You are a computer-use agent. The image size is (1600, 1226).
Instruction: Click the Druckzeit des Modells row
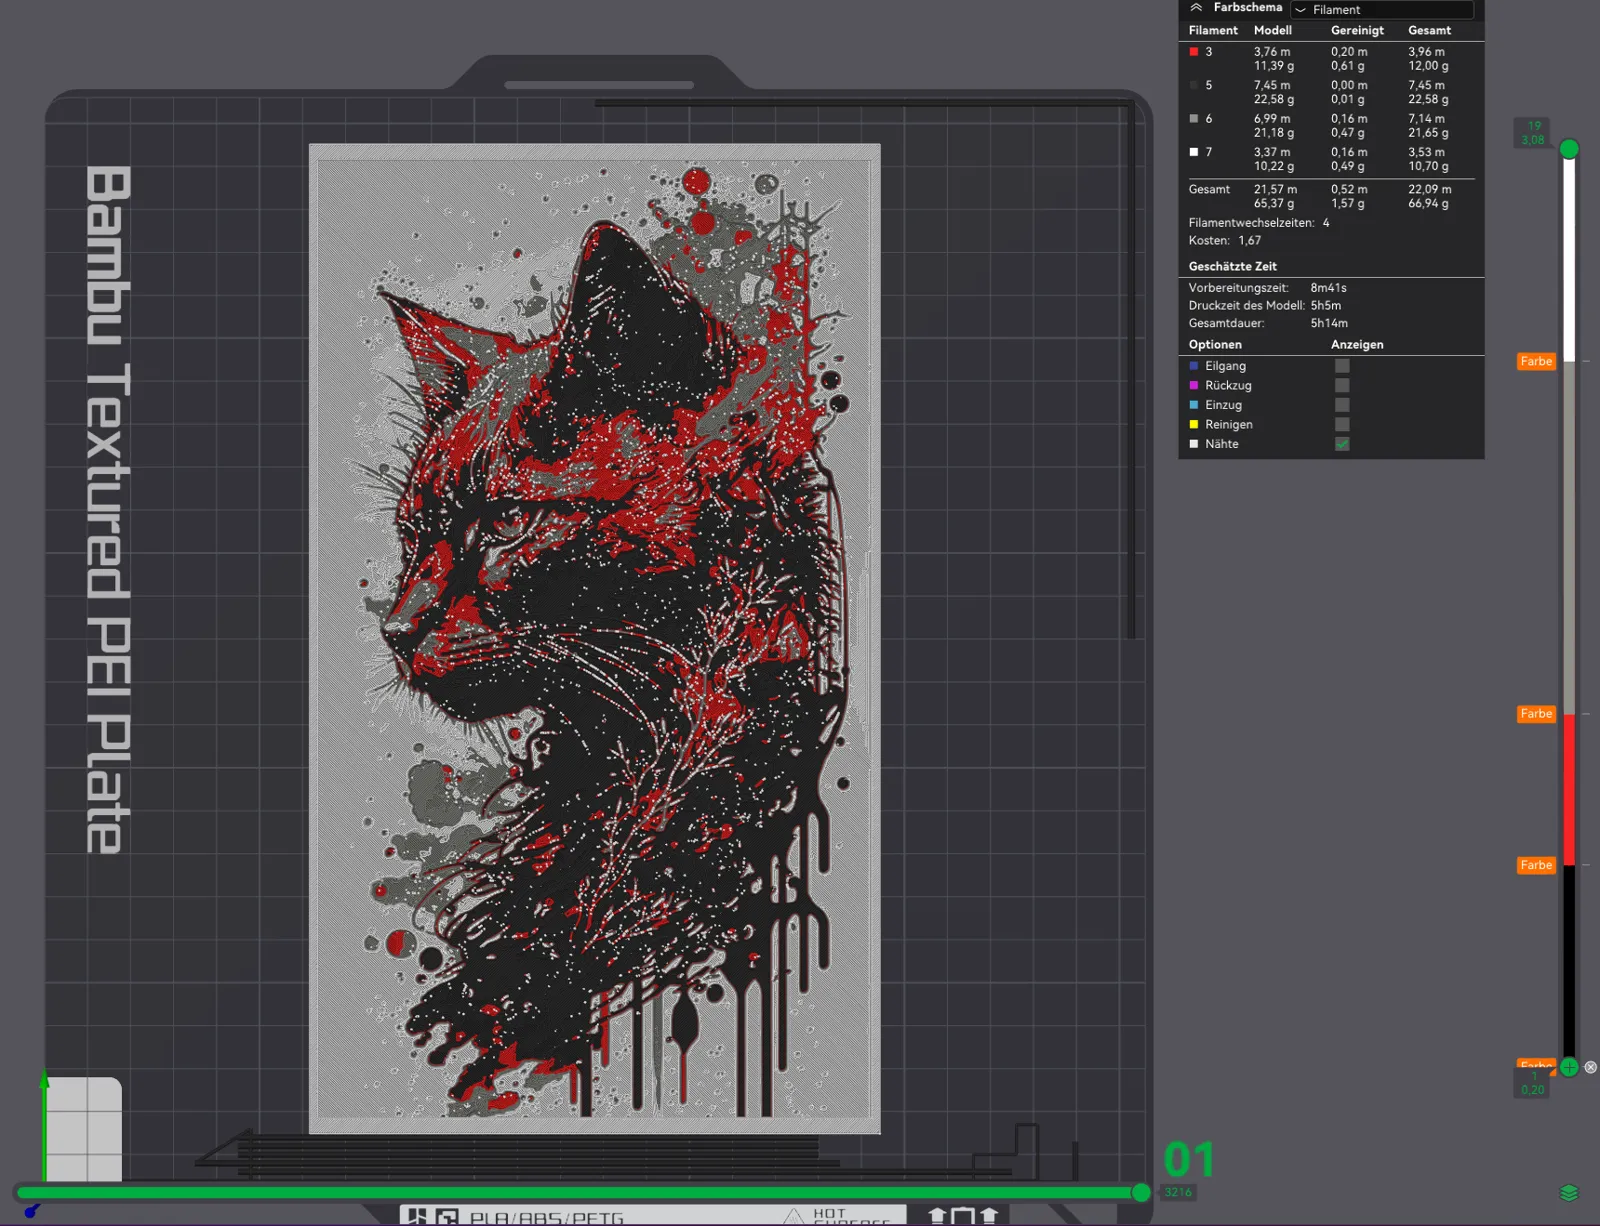(1265, 306)
